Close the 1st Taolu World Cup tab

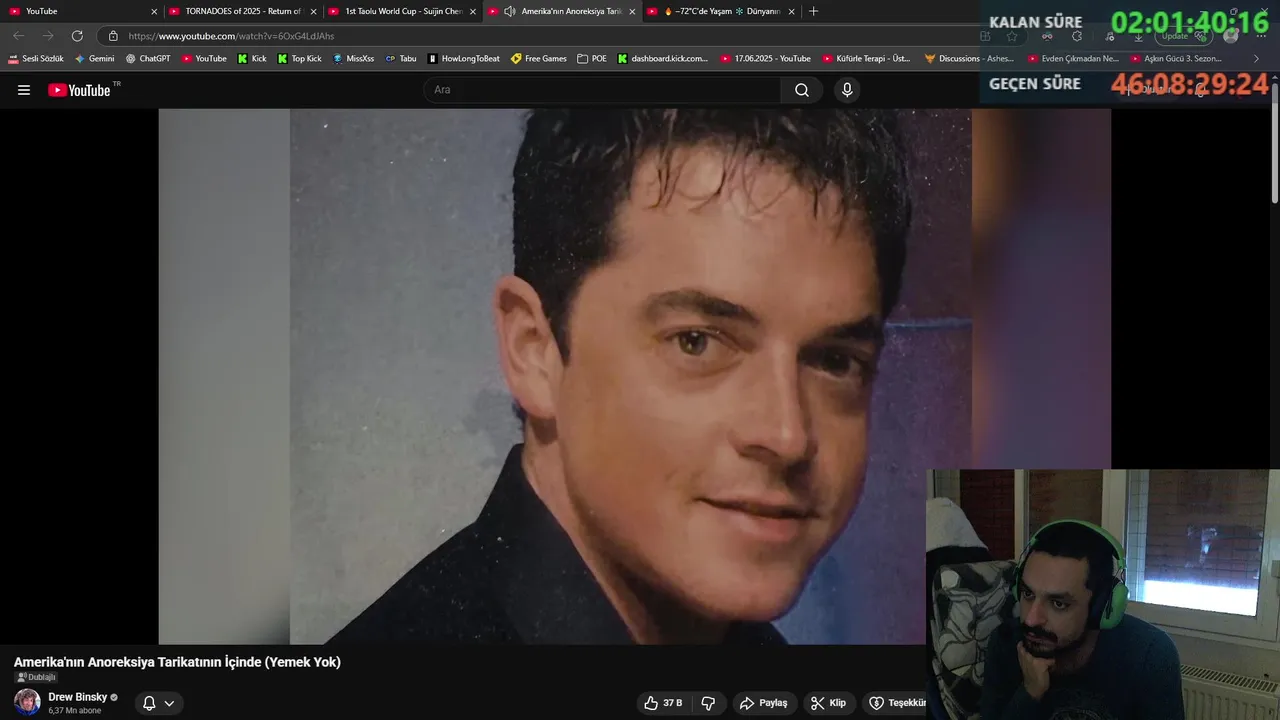coord(473,11)
